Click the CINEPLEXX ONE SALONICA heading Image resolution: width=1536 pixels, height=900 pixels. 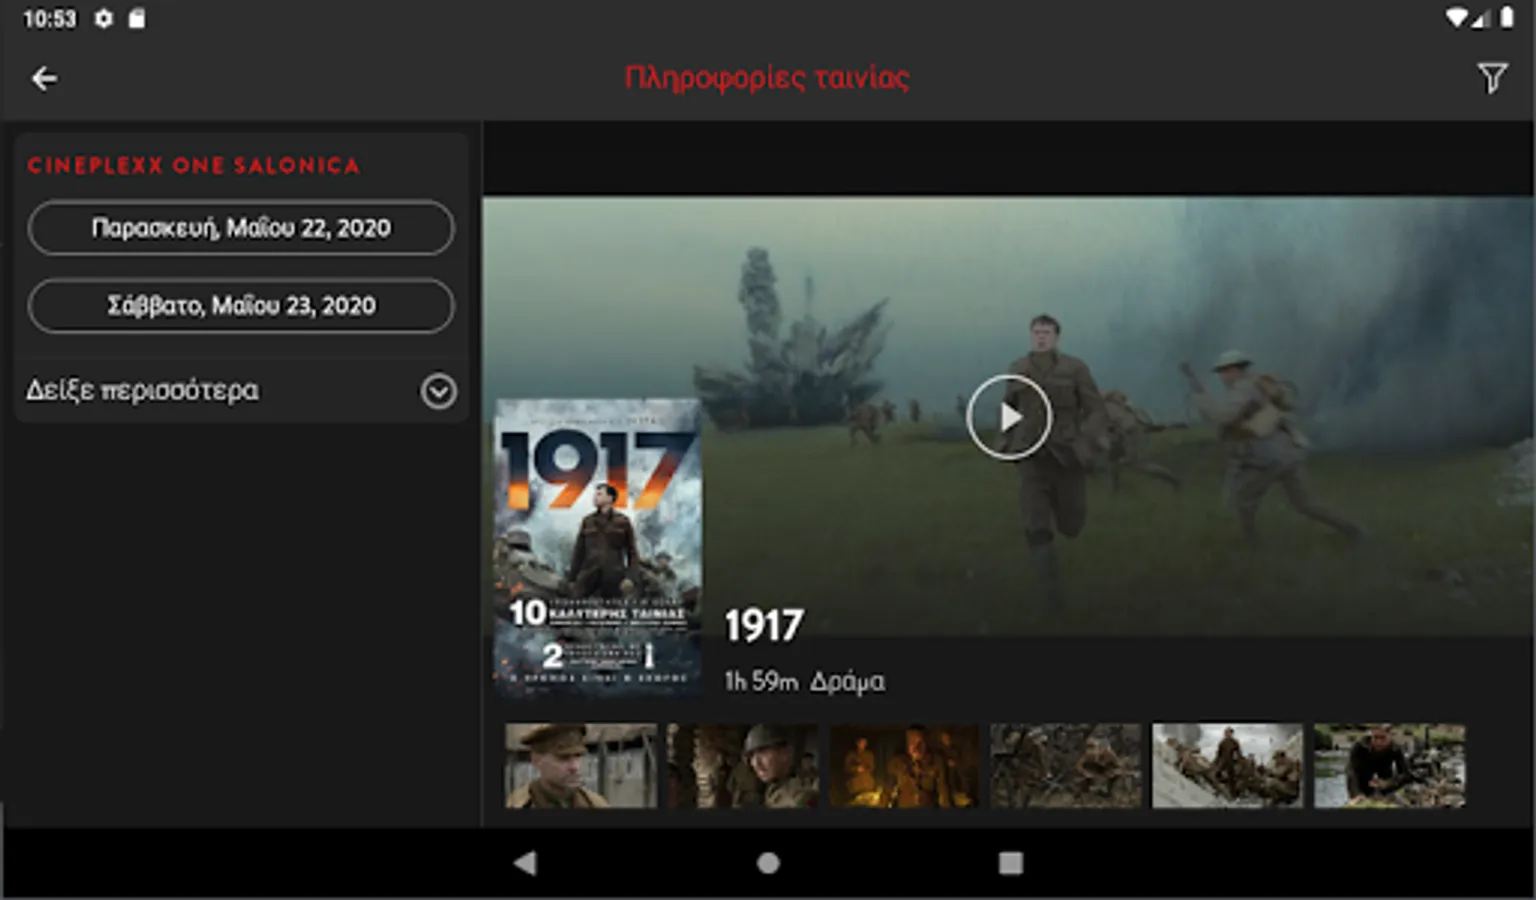[x=193, y=166]
